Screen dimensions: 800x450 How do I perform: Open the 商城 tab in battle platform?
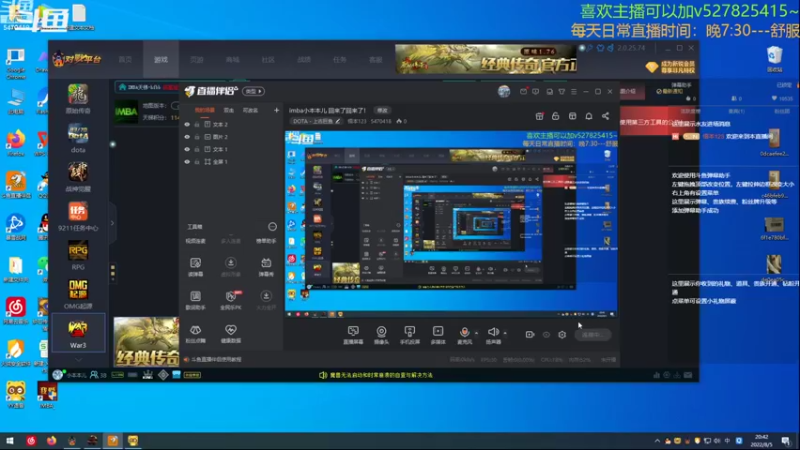pyautogui.click(x=233, y=60)
